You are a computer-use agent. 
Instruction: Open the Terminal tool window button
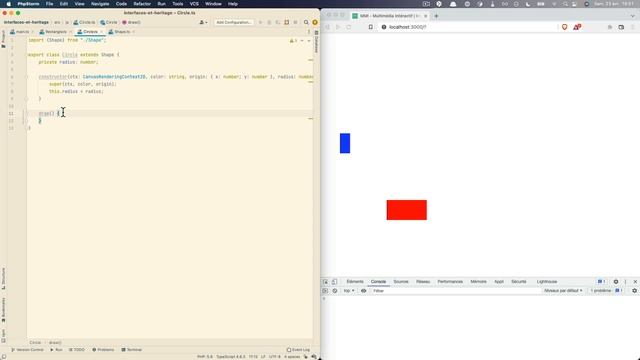pyautogui.click(x=131, y=350)
